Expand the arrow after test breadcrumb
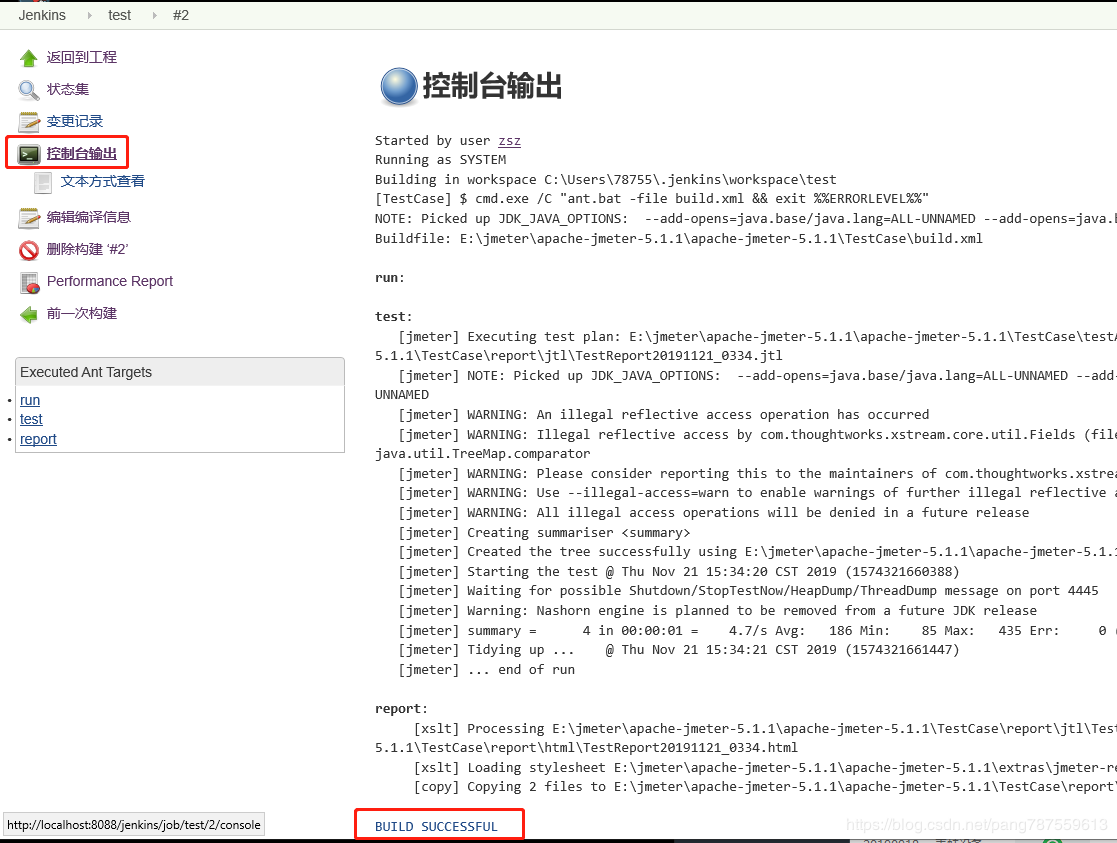The width and height of the screenshot is (1117, 843). coord(154,15)
